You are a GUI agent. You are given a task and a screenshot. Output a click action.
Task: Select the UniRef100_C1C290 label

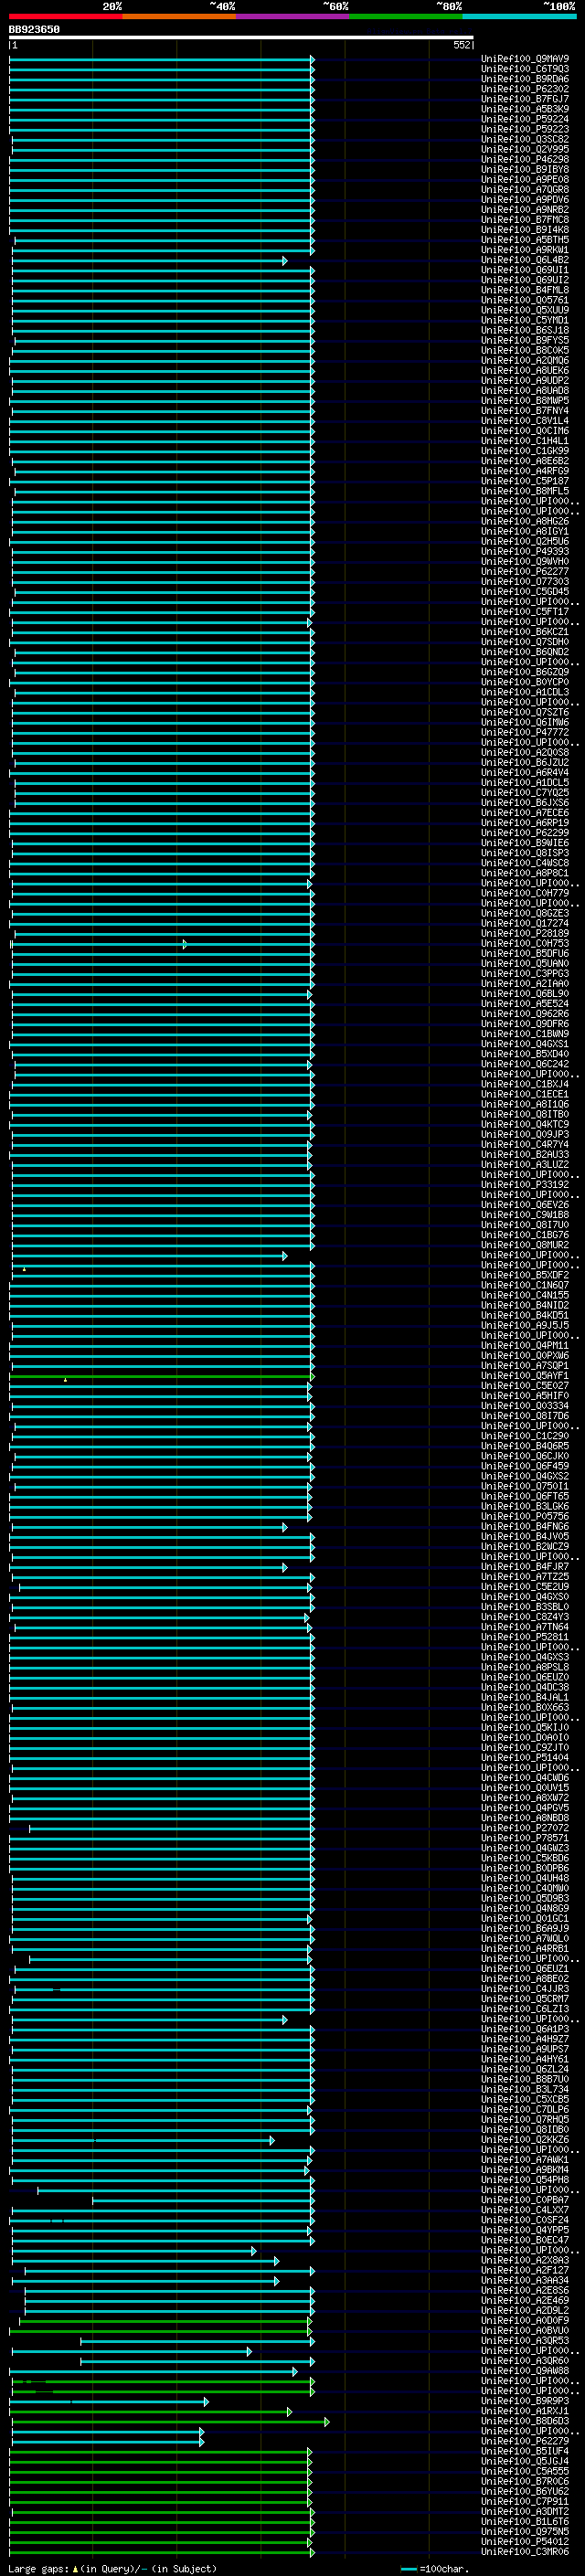pyautogui.click(x=525, y=1436)
